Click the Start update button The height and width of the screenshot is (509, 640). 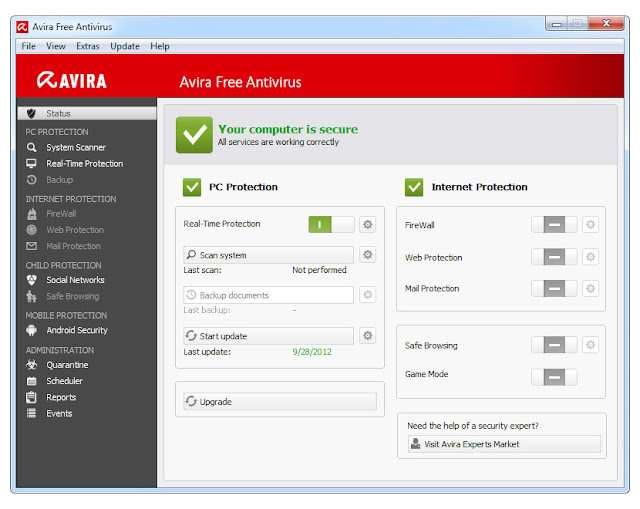click(x=269, y=336)
